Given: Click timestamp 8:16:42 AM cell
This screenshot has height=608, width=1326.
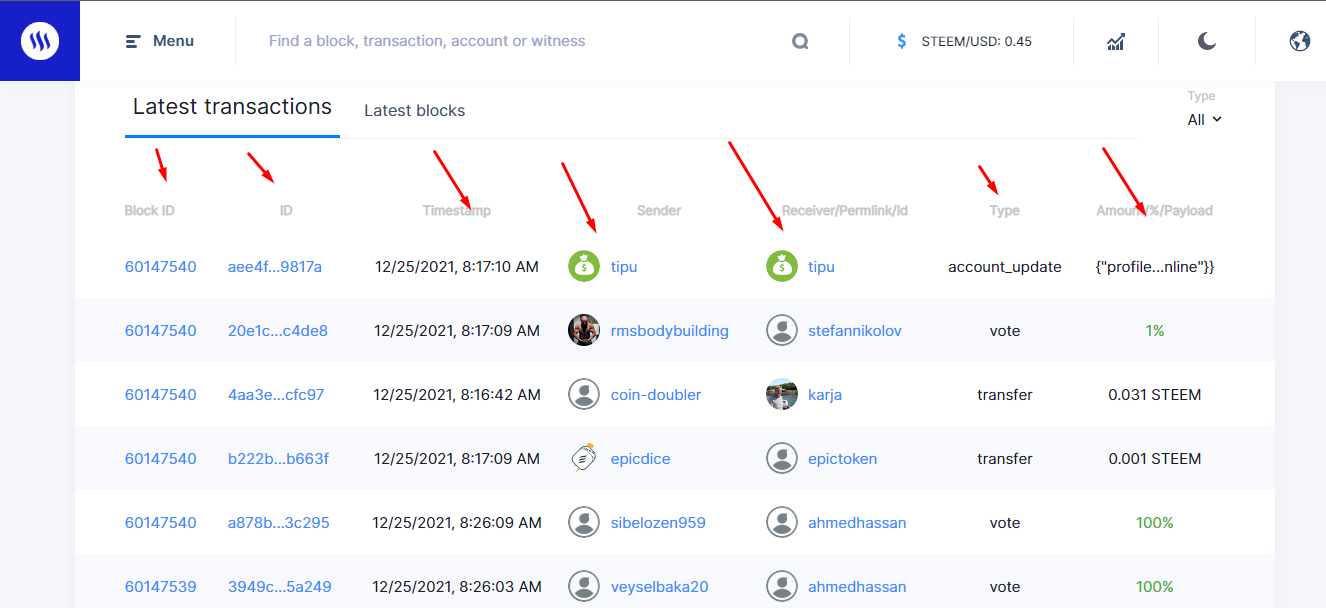Looking at the screenshot, I should pyautogui.click(x=457, y=395).
